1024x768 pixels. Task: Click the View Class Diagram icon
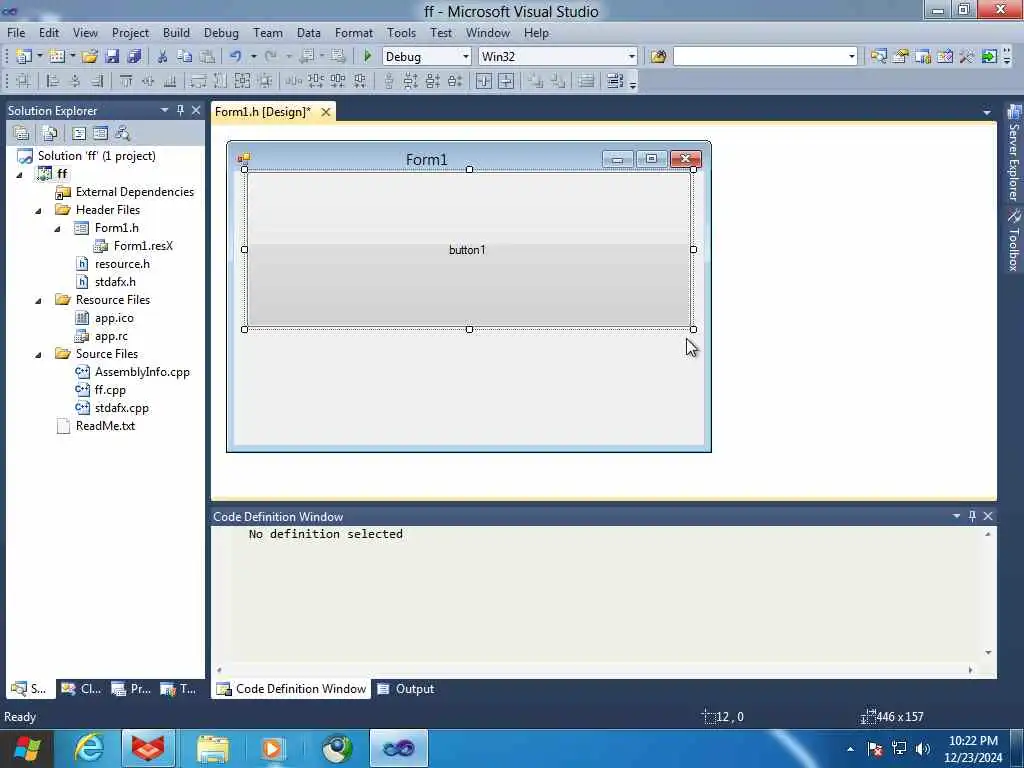click(x=122, y=133)
